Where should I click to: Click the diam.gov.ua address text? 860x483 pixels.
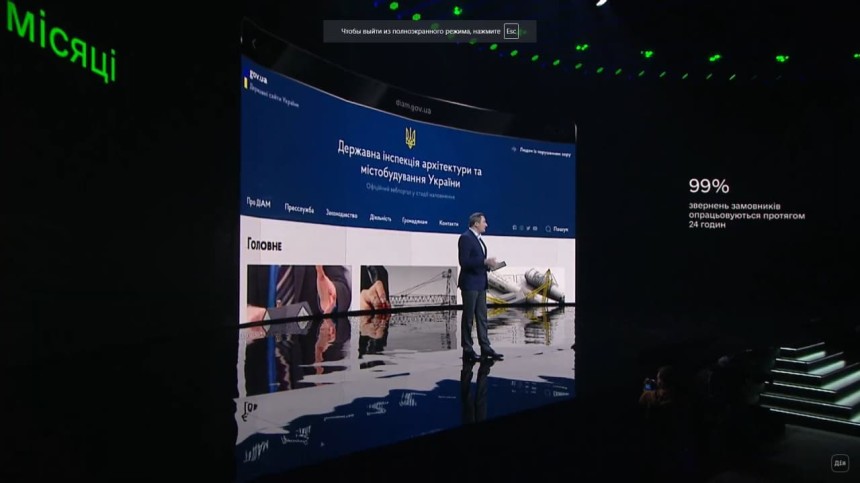click(413, 103)
